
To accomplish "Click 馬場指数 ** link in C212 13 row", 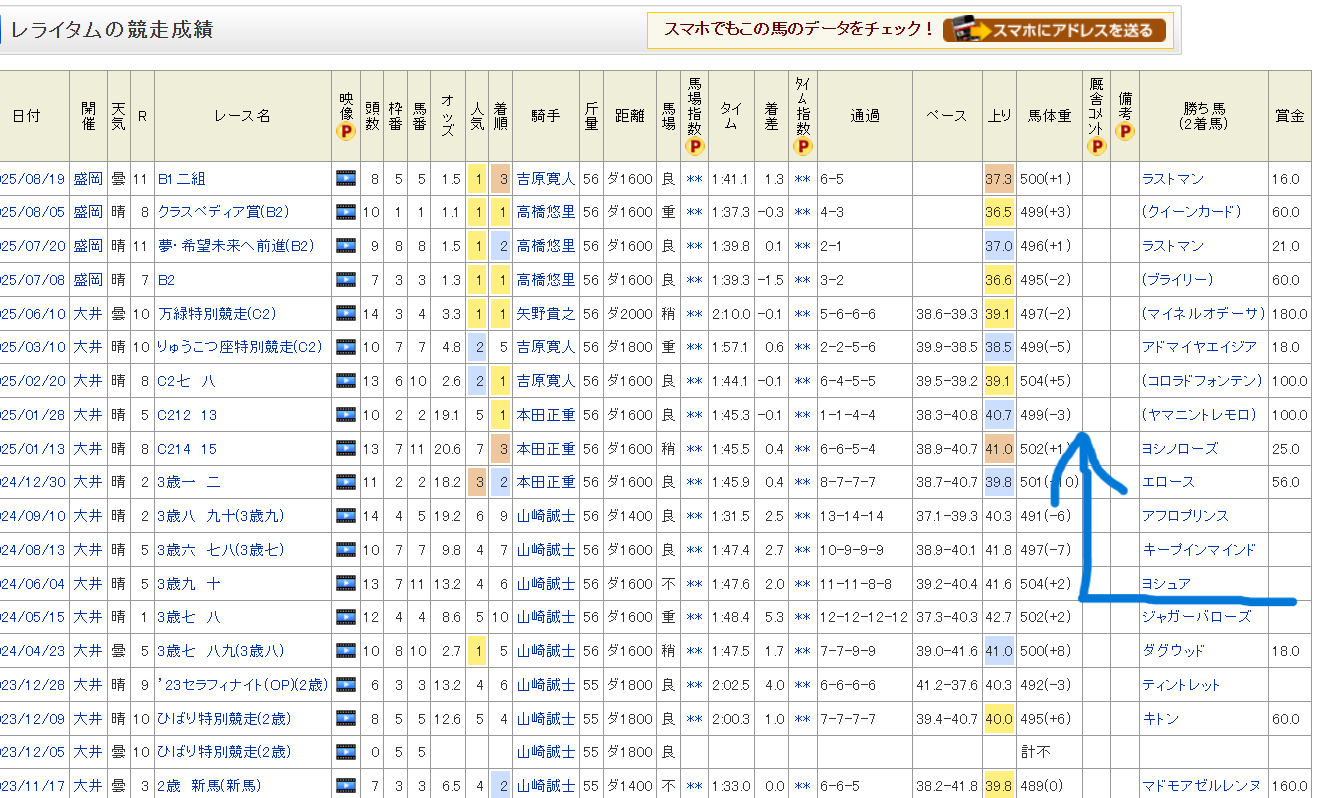I will 695,415.
